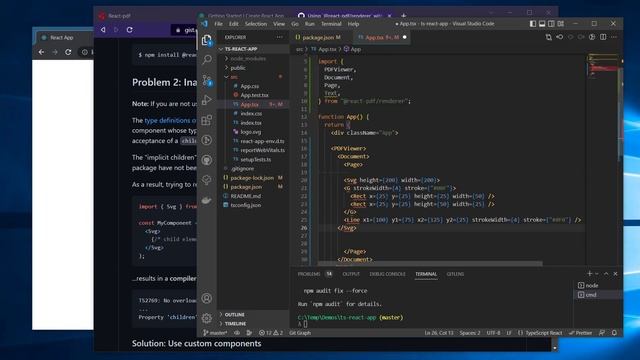This screenshot has height=360, width=640.
Task: Click UTF-8 encoding in status bar
Action: 493,333
